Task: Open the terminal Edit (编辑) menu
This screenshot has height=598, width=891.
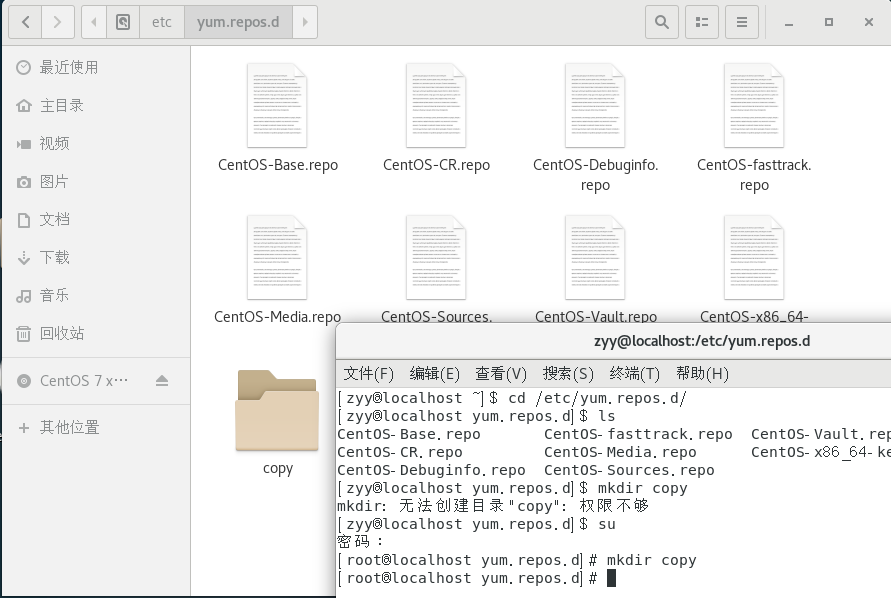Action: [x=435, y=373]
